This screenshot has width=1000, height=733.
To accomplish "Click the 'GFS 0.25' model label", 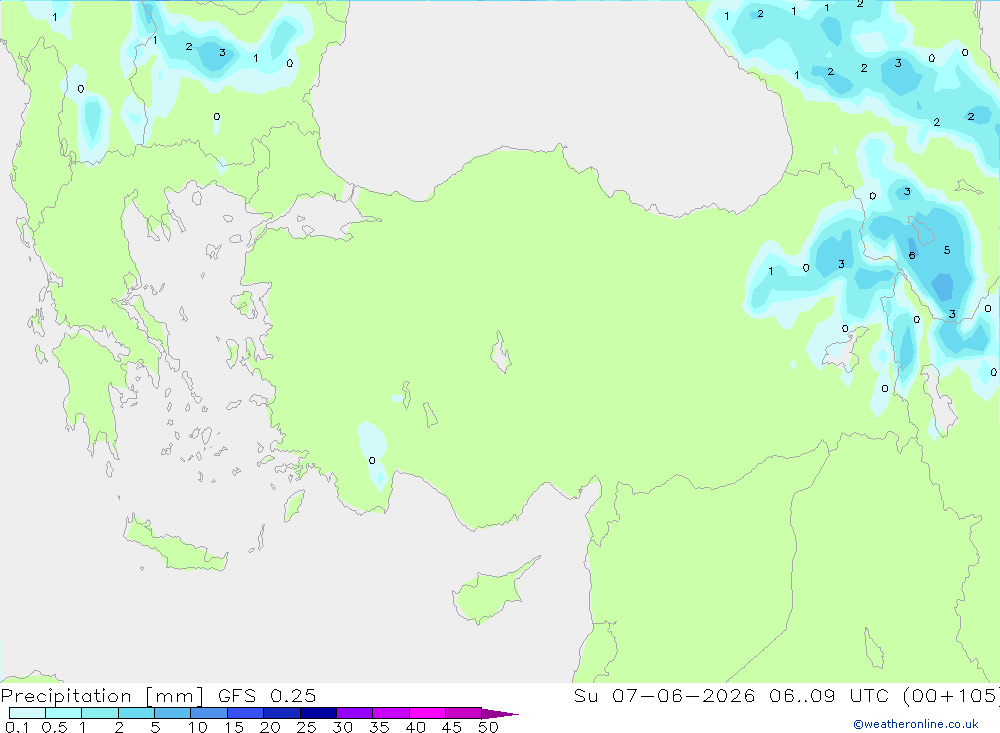I will [x=267, y=695].
